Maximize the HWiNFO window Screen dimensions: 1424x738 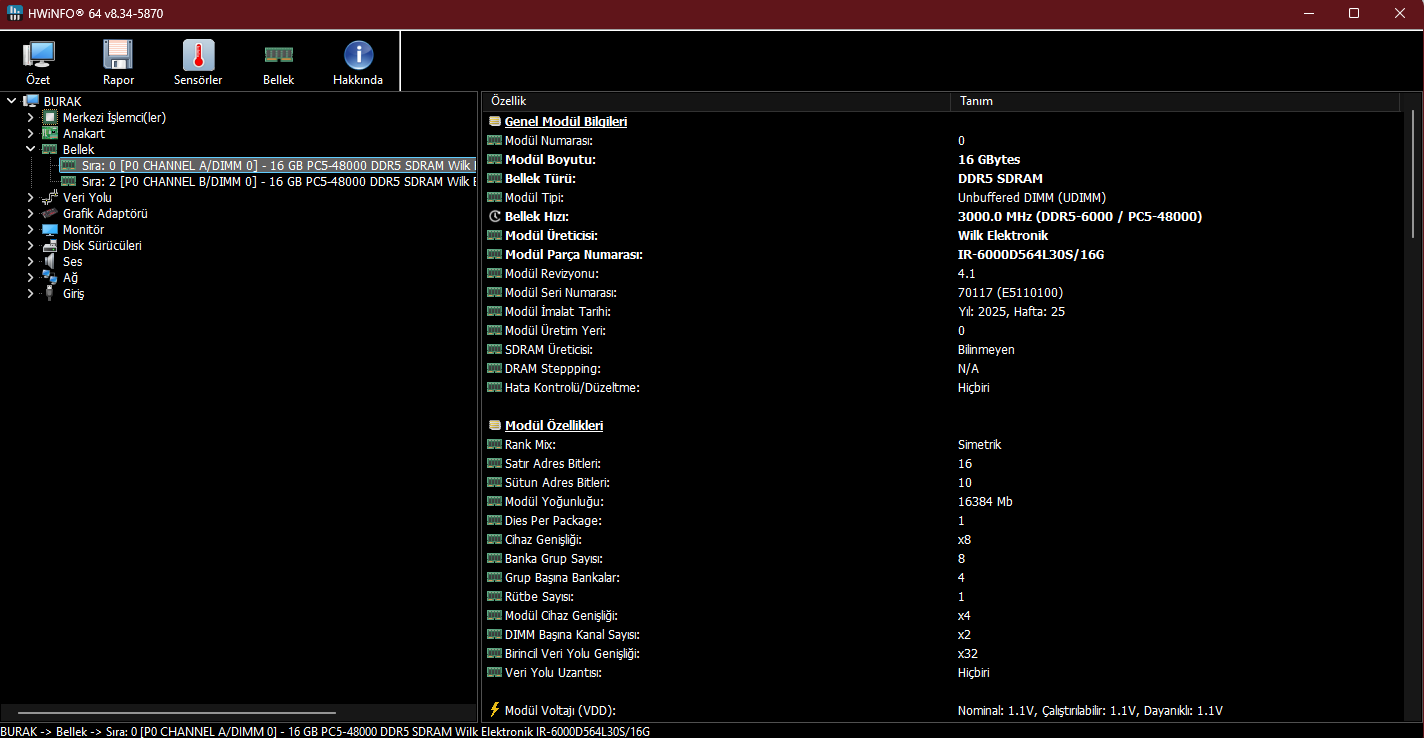1354,13
